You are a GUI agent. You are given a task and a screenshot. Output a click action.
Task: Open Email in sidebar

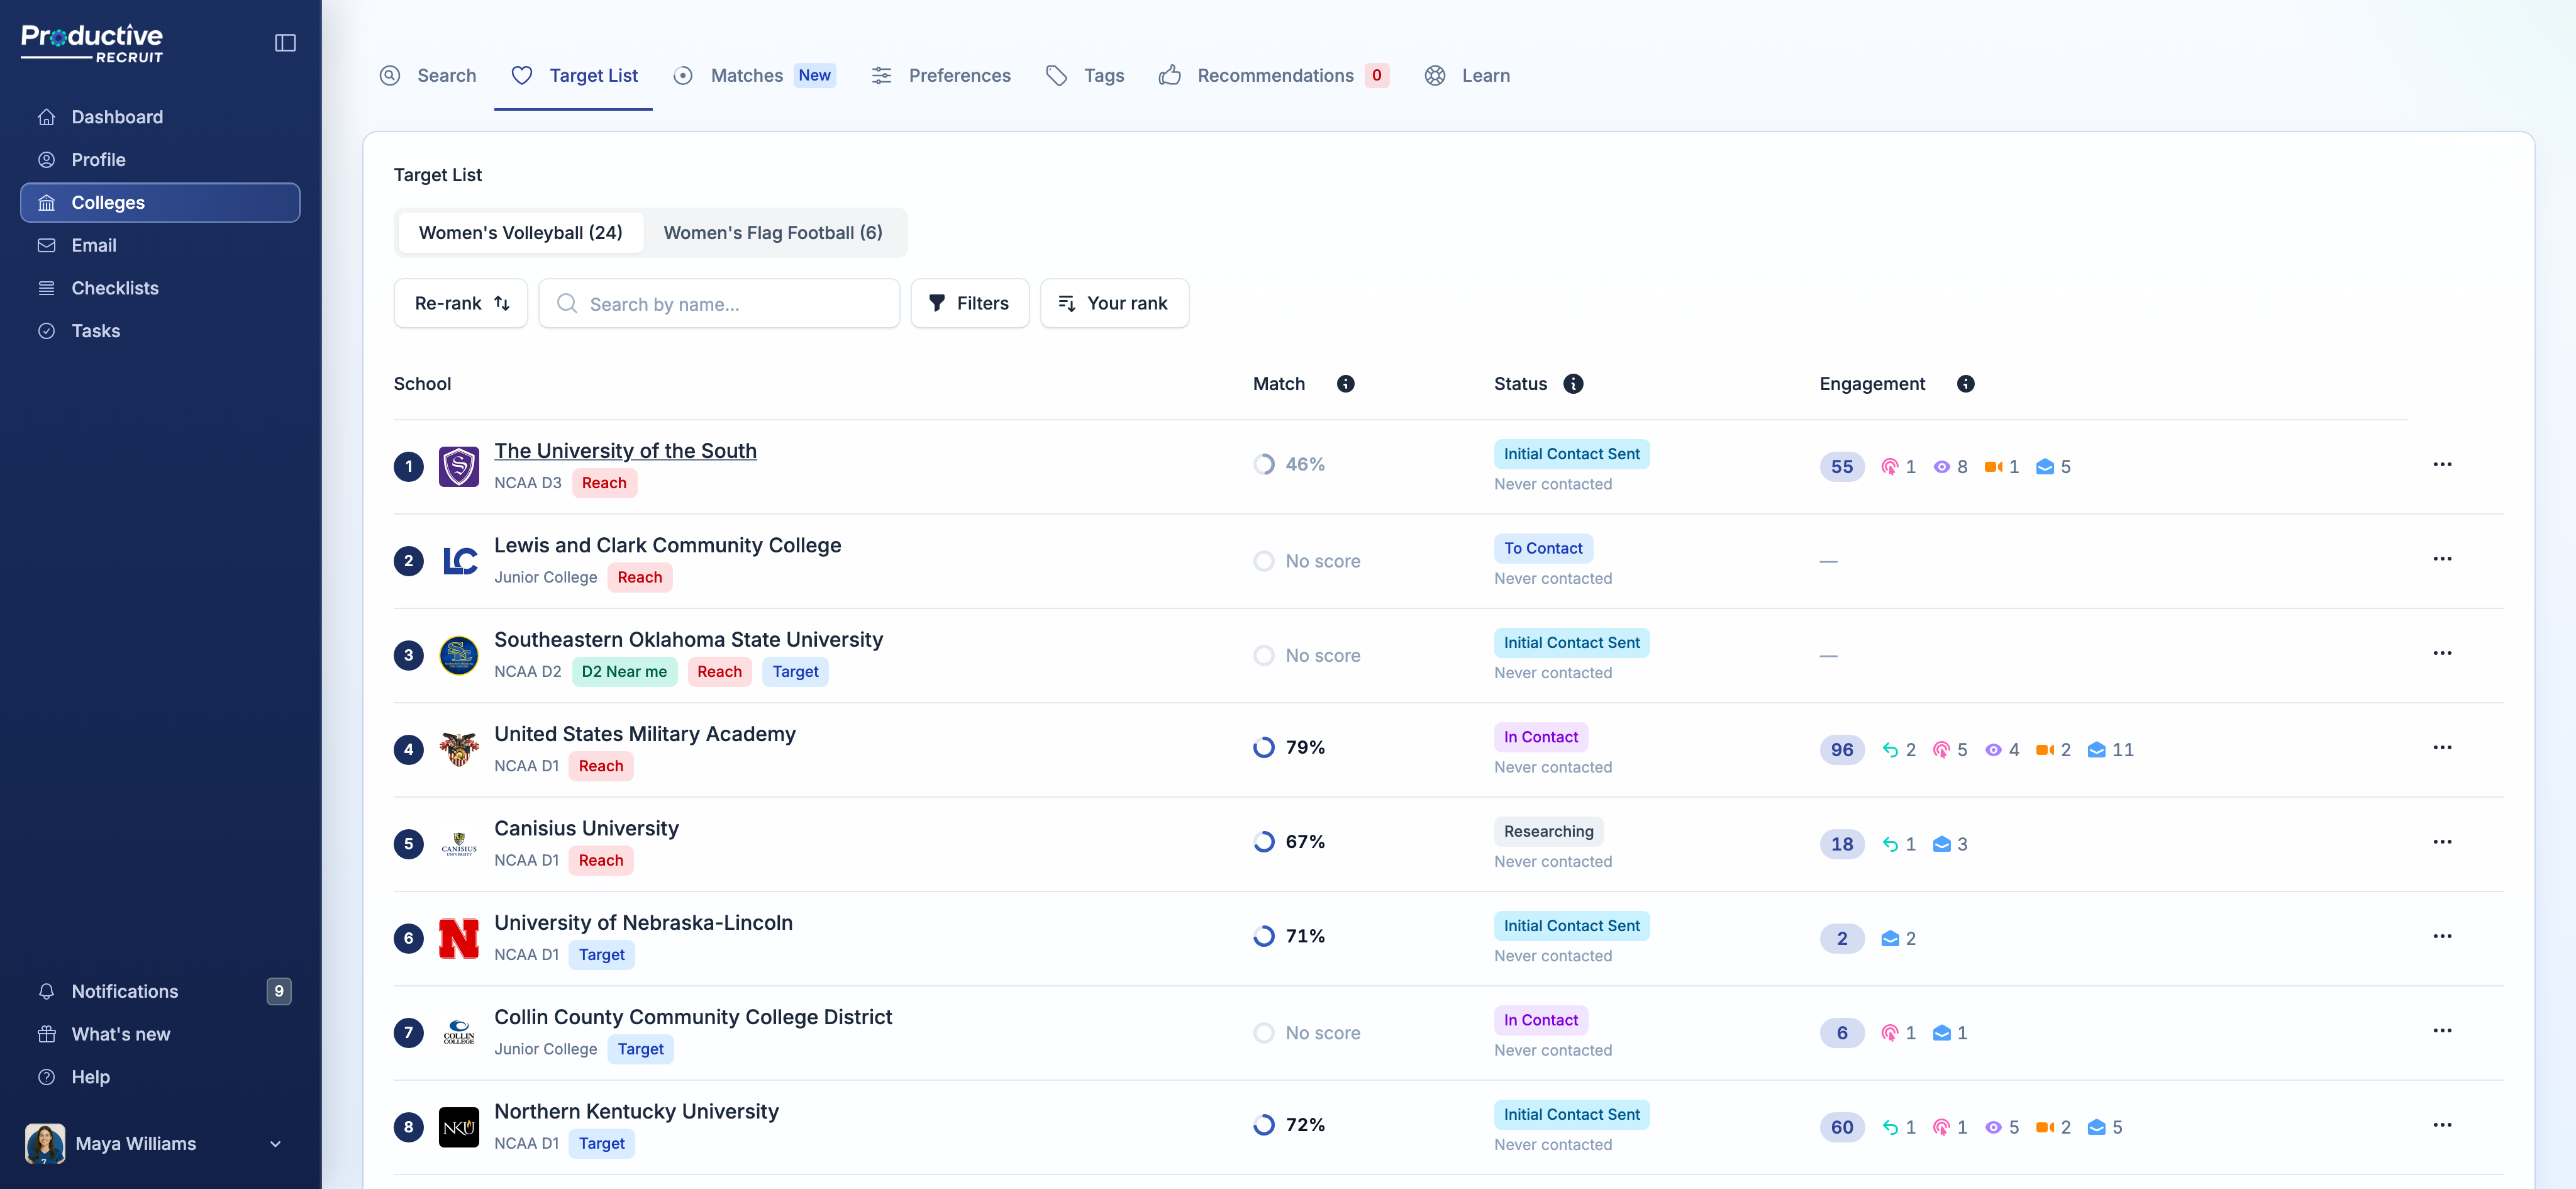pos(160,245)
